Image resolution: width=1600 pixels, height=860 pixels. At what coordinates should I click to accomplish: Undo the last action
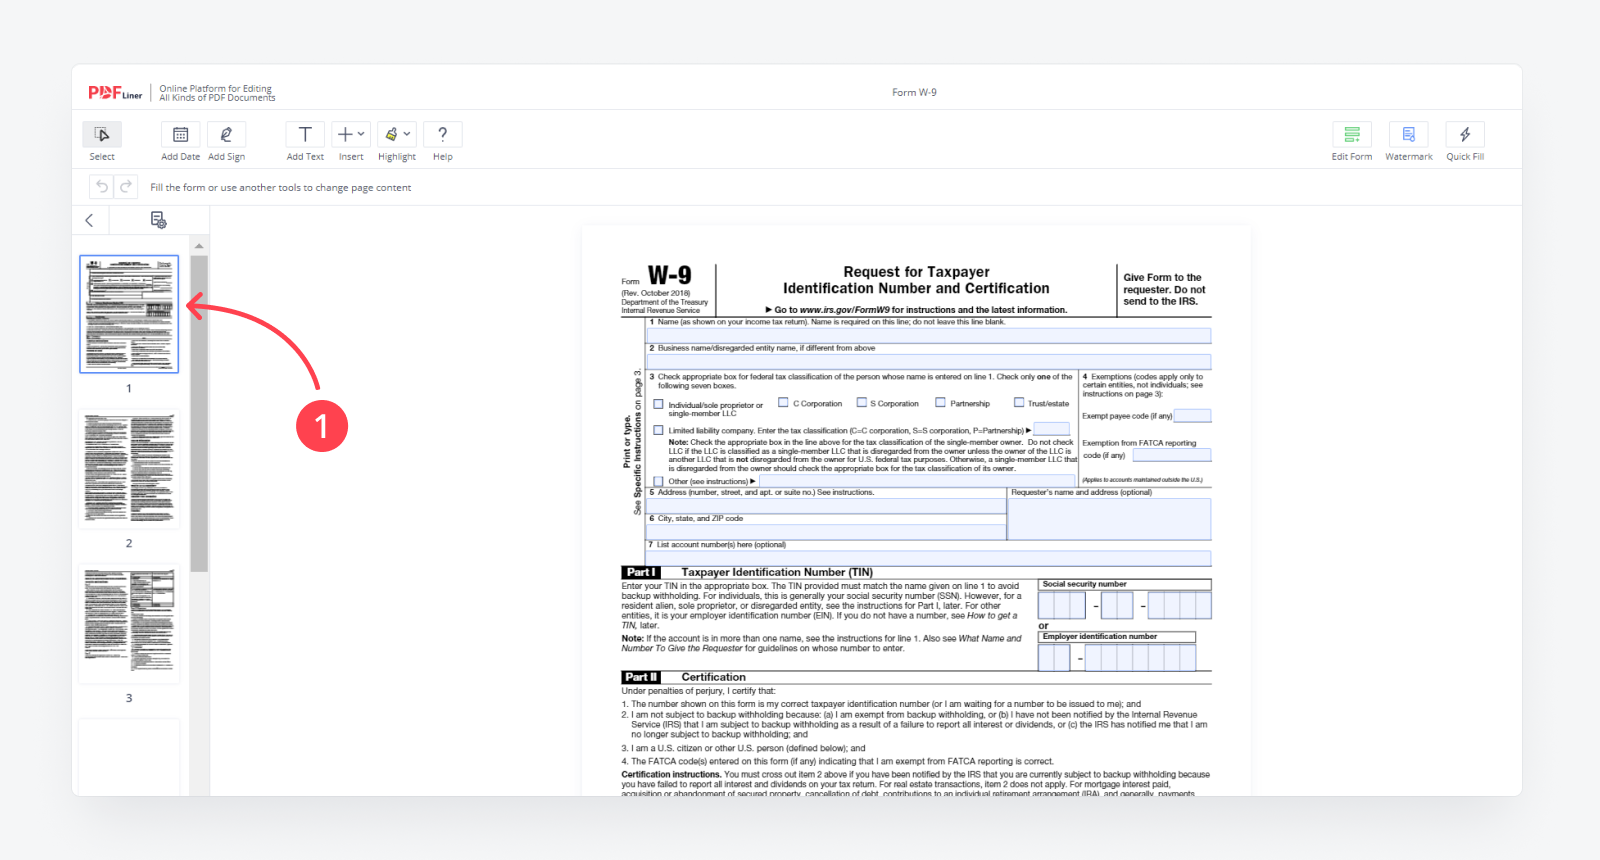pyautogui.click(x=101, y=187)
